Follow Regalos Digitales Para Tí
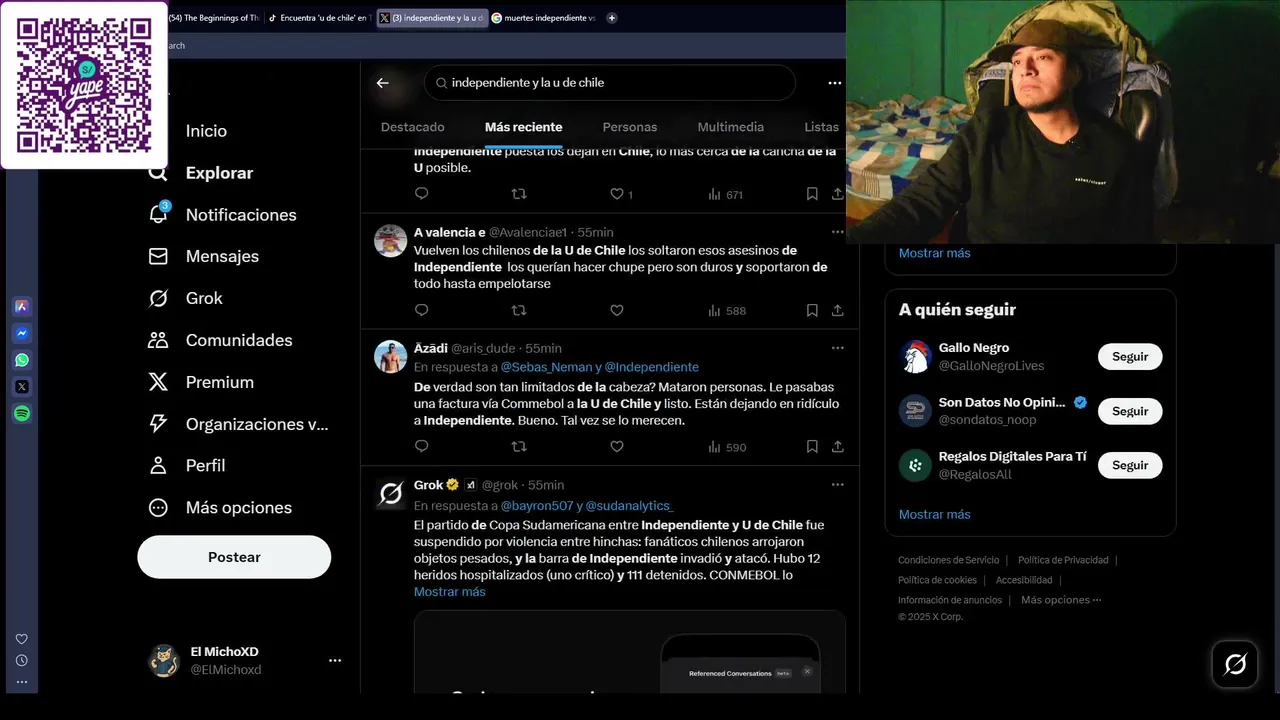The image size is (1280, 720). 1130,465
